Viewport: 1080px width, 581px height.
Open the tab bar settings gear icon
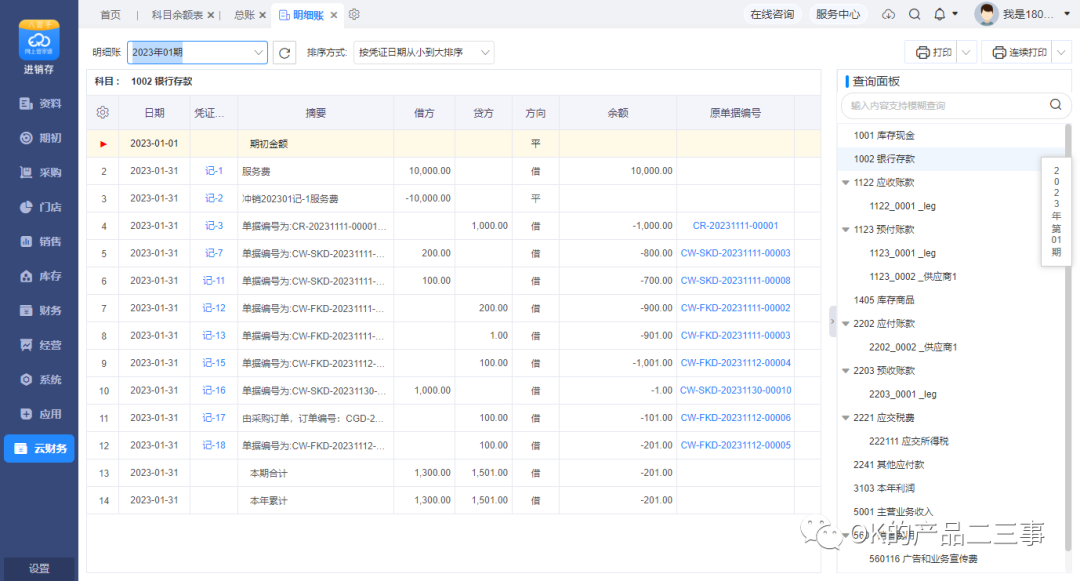point(354,15)
